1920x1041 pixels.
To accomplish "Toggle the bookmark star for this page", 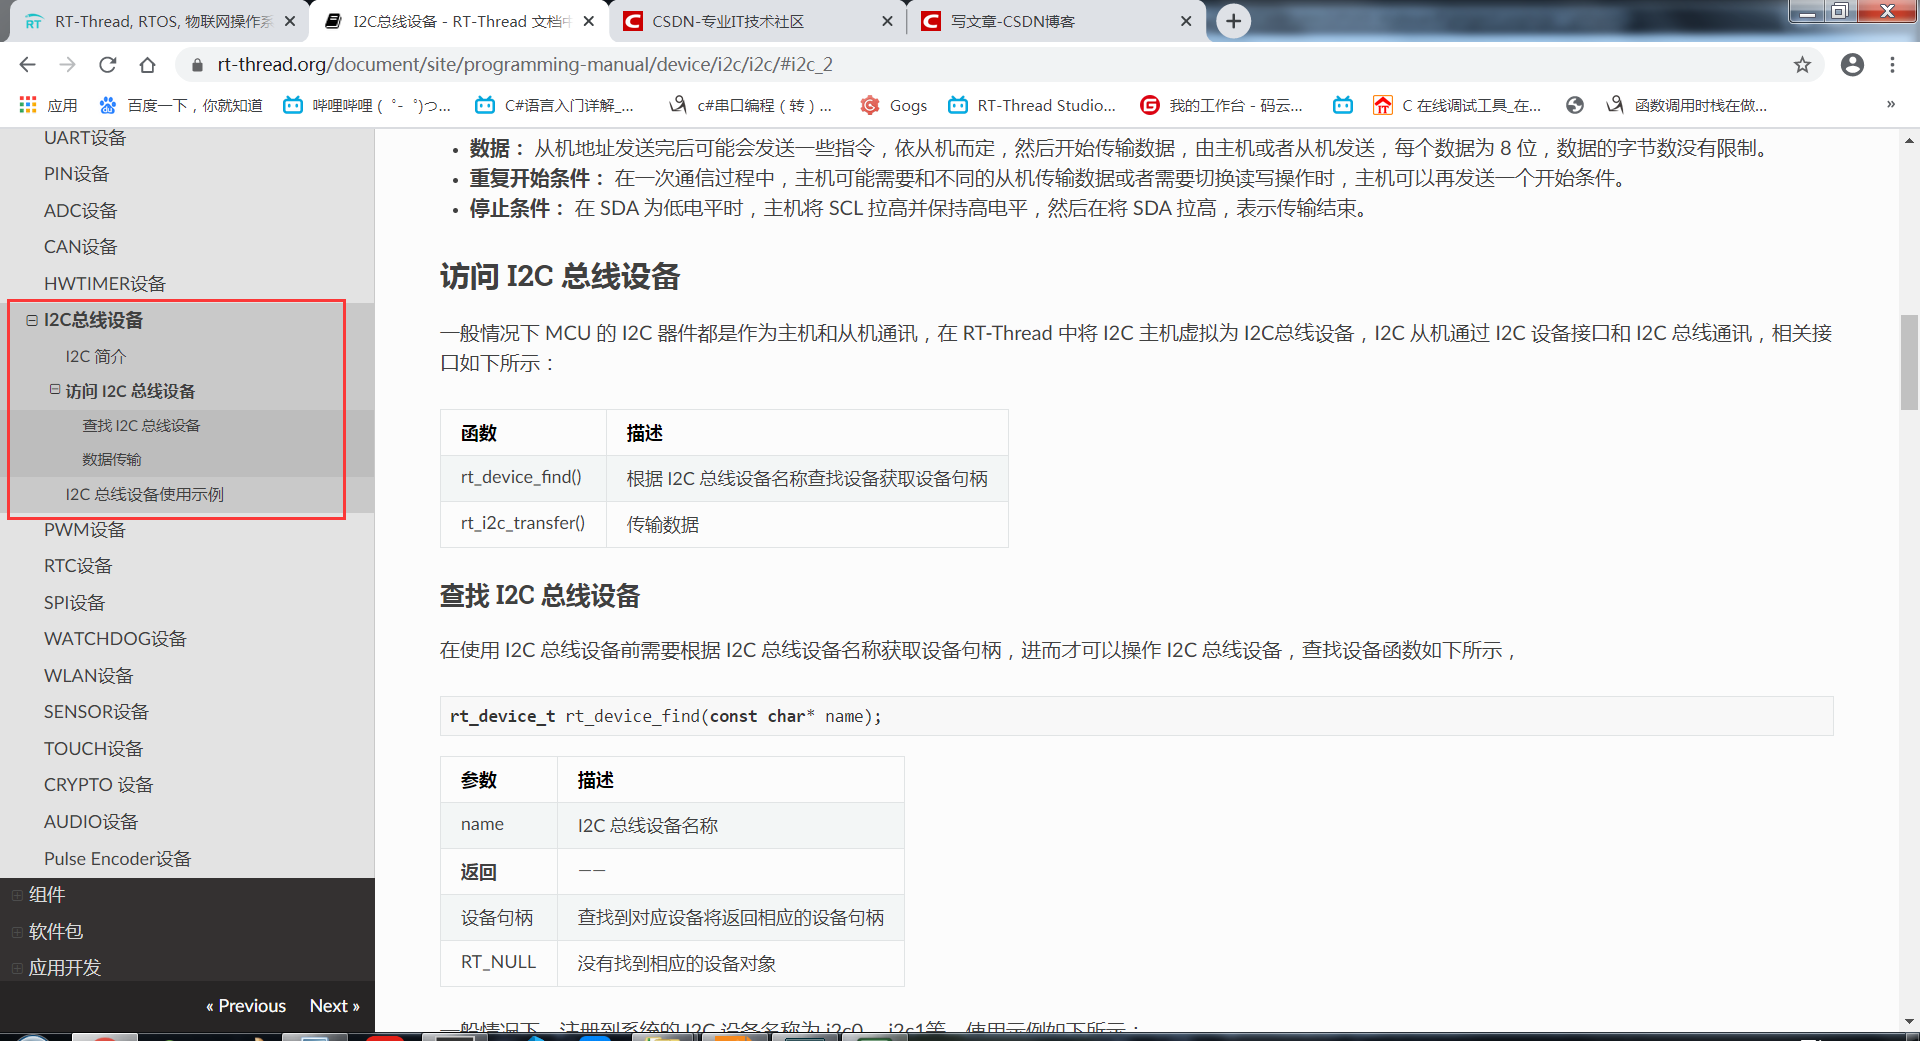I will point(1803,64).
